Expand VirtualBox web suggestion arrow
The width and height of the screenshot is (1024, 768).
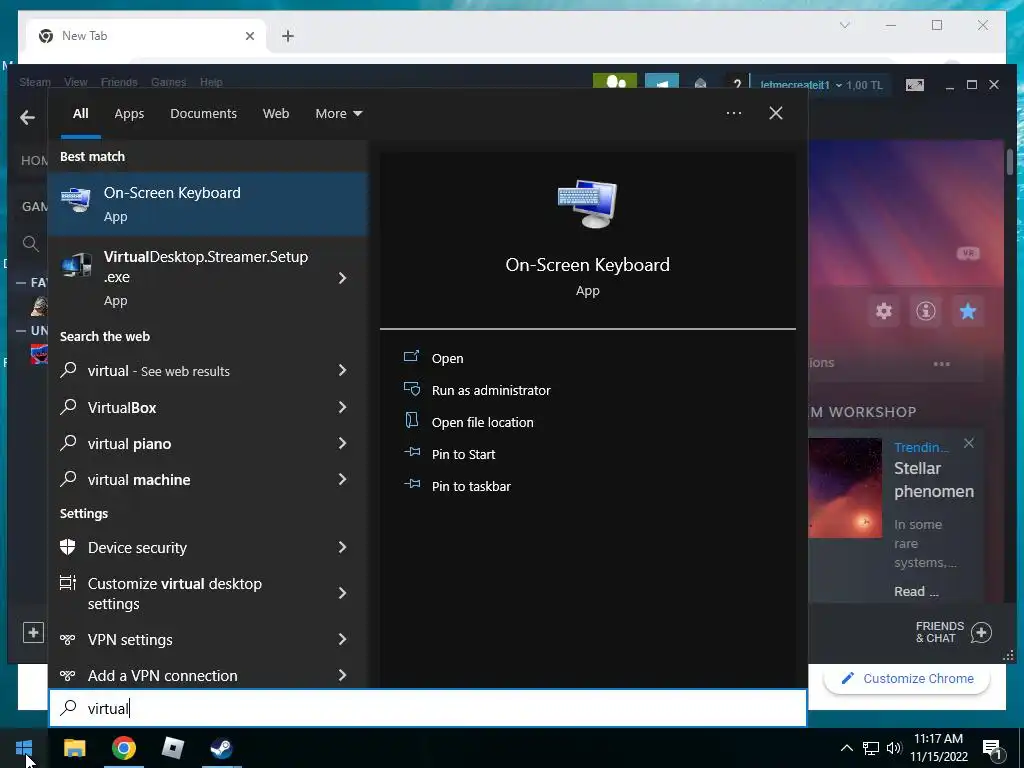pyautogui.click(x=342, y=407)
